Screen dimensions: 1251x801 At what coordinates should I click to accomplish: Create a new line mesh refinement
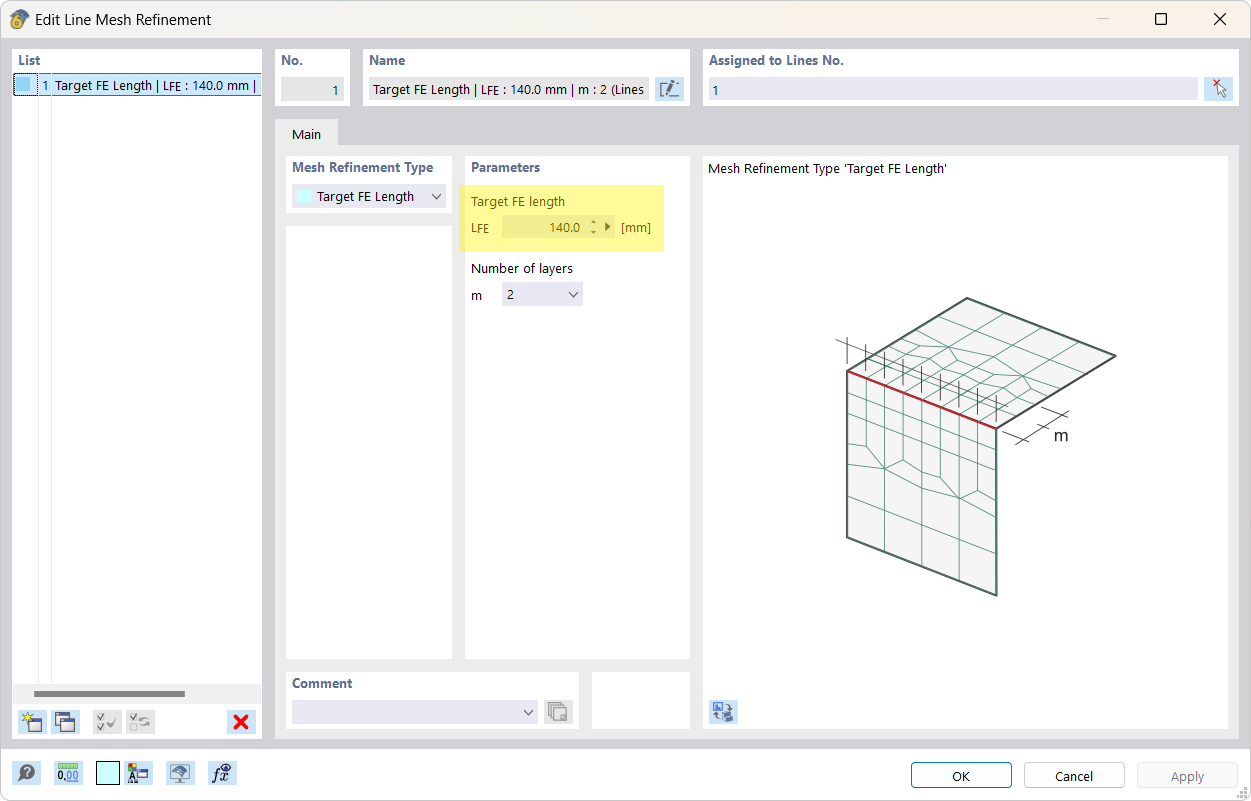pos(31,721)
